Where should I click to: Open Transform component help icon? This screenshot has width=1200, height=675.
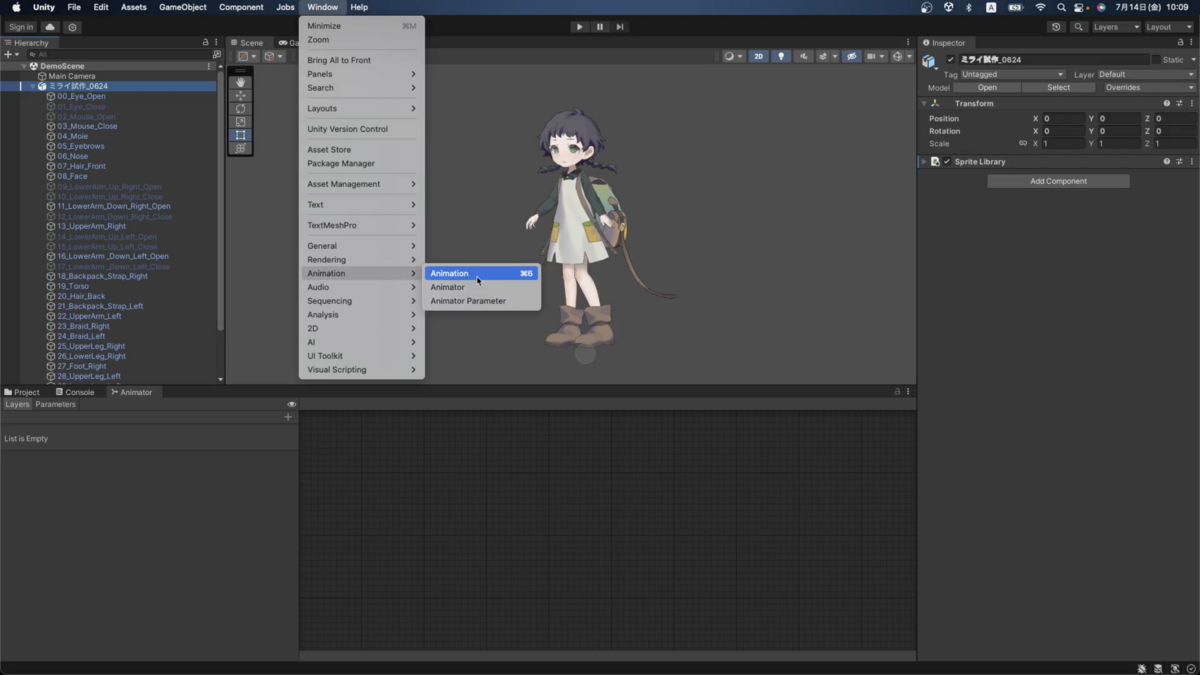1166,103
